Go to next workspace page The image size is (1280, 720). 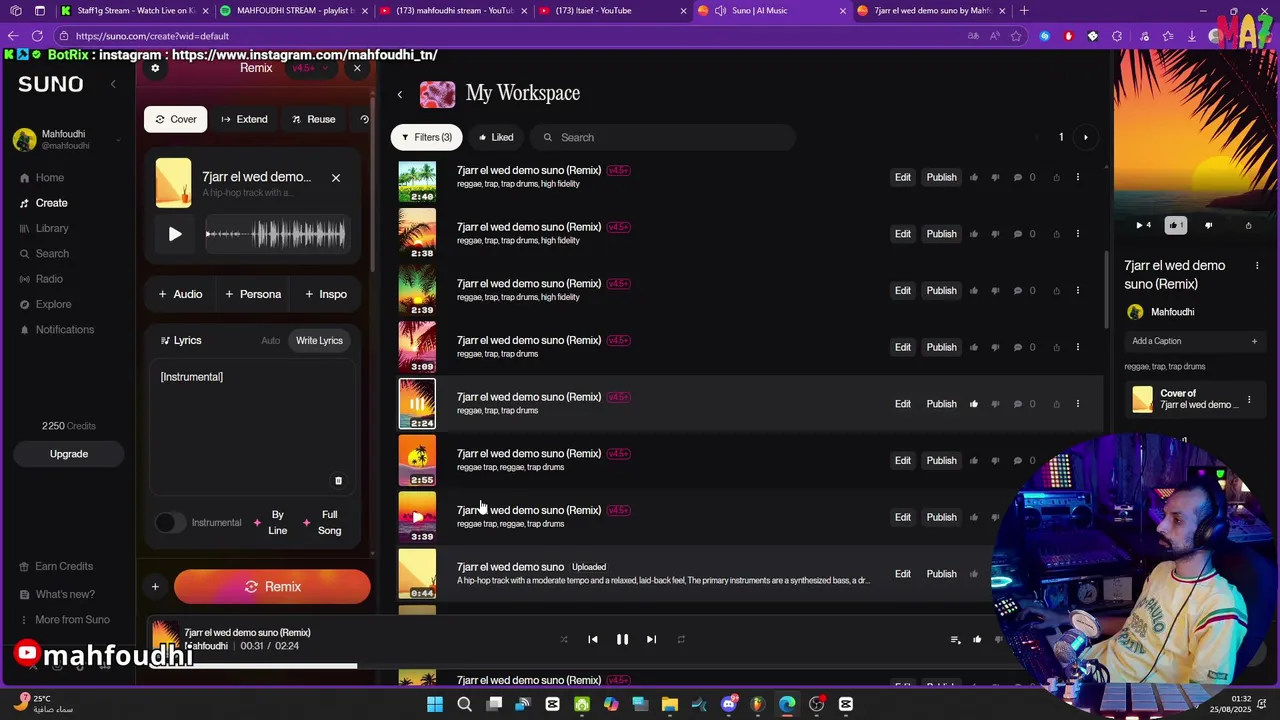tap(1086, 137)
